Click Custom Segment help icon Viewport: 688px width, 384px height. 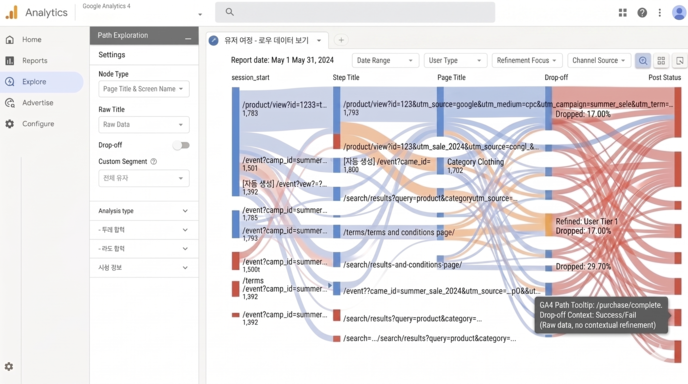[x=154, y=161]
